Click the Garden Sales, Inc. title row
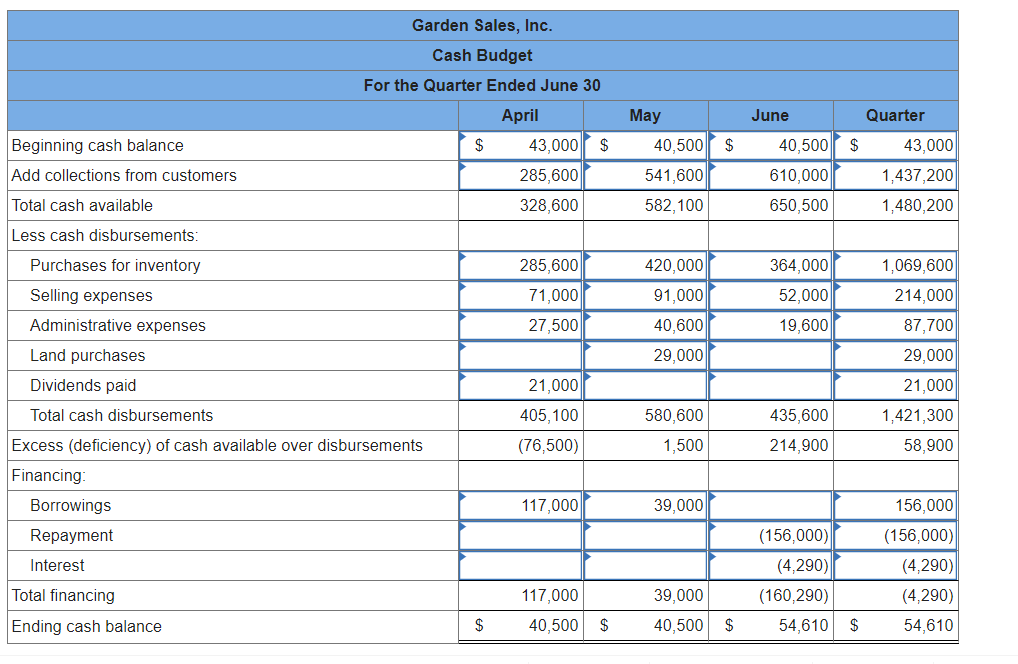Screen dimensions: 1018x664 click(482, 25)
